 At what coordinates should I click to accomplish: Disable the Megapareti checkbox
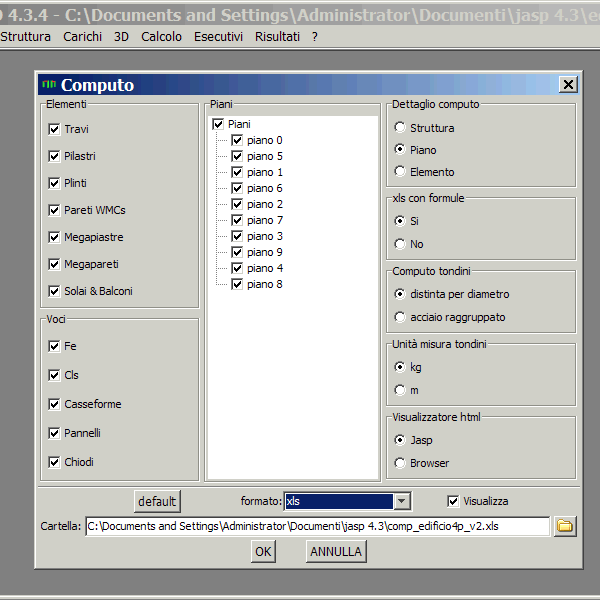54,264
